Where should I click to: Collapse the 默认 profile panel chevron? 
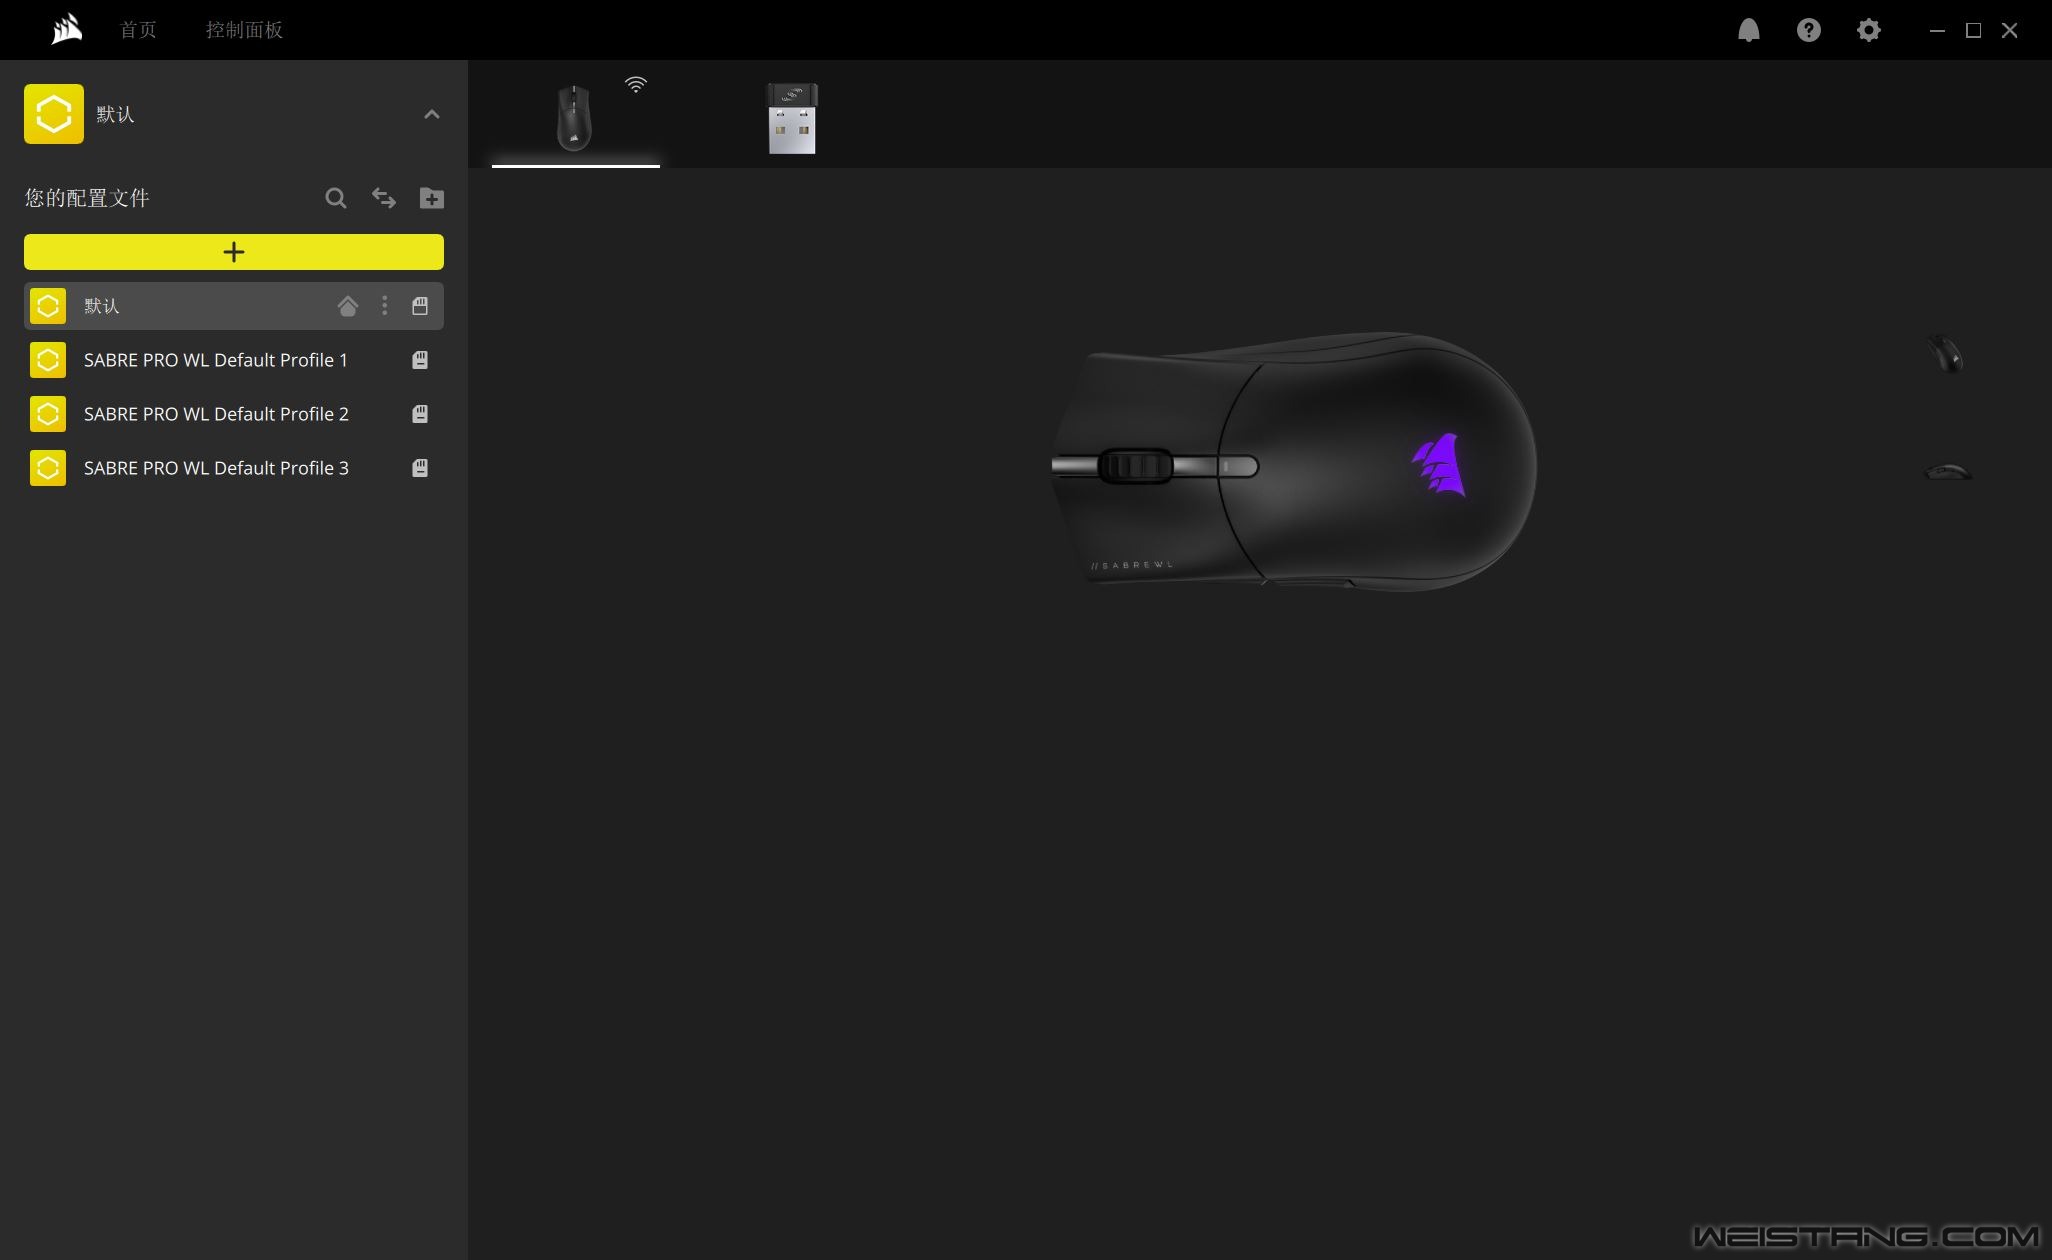[x=431, y=114]
